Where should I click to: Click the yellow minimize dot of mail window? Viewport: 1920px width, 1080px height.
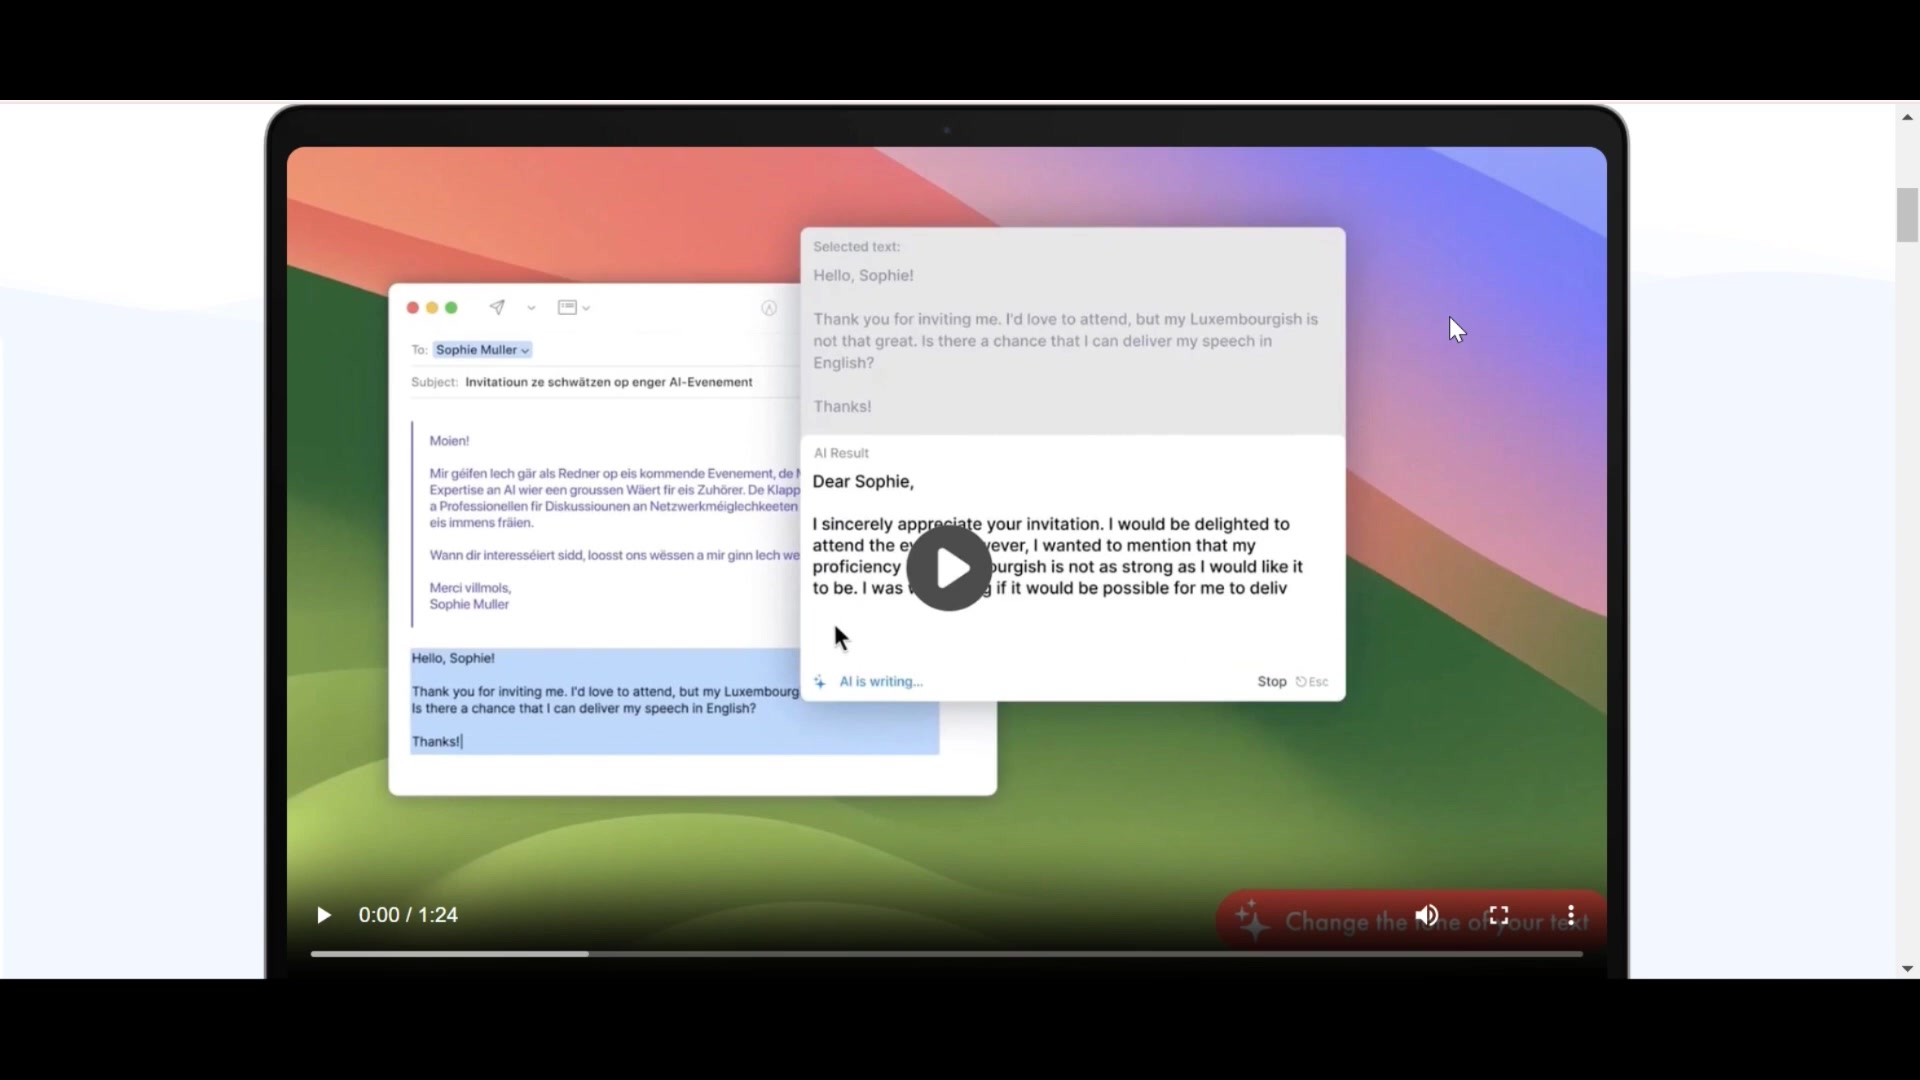(x=432, y=308)
